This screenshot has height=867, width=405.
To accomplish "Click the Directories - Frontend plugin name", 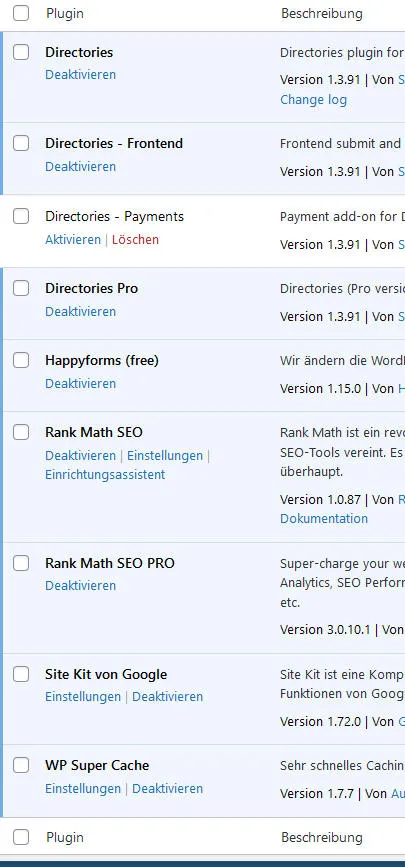I will coord(114,143).
